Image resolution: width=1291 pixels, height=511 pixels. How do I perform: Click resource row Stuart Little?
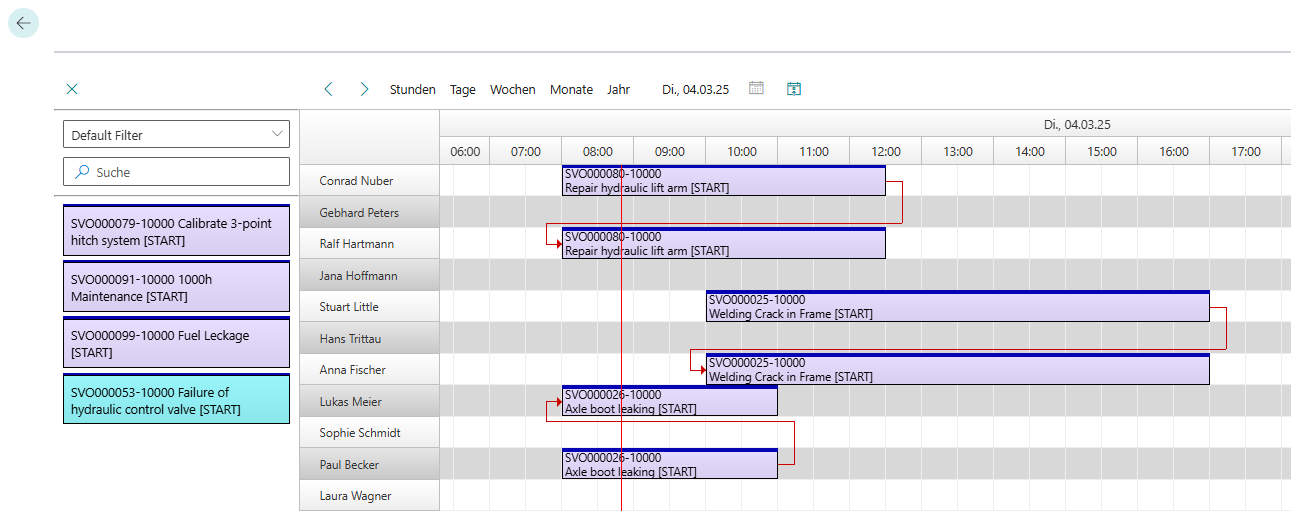tap(369, 307)
